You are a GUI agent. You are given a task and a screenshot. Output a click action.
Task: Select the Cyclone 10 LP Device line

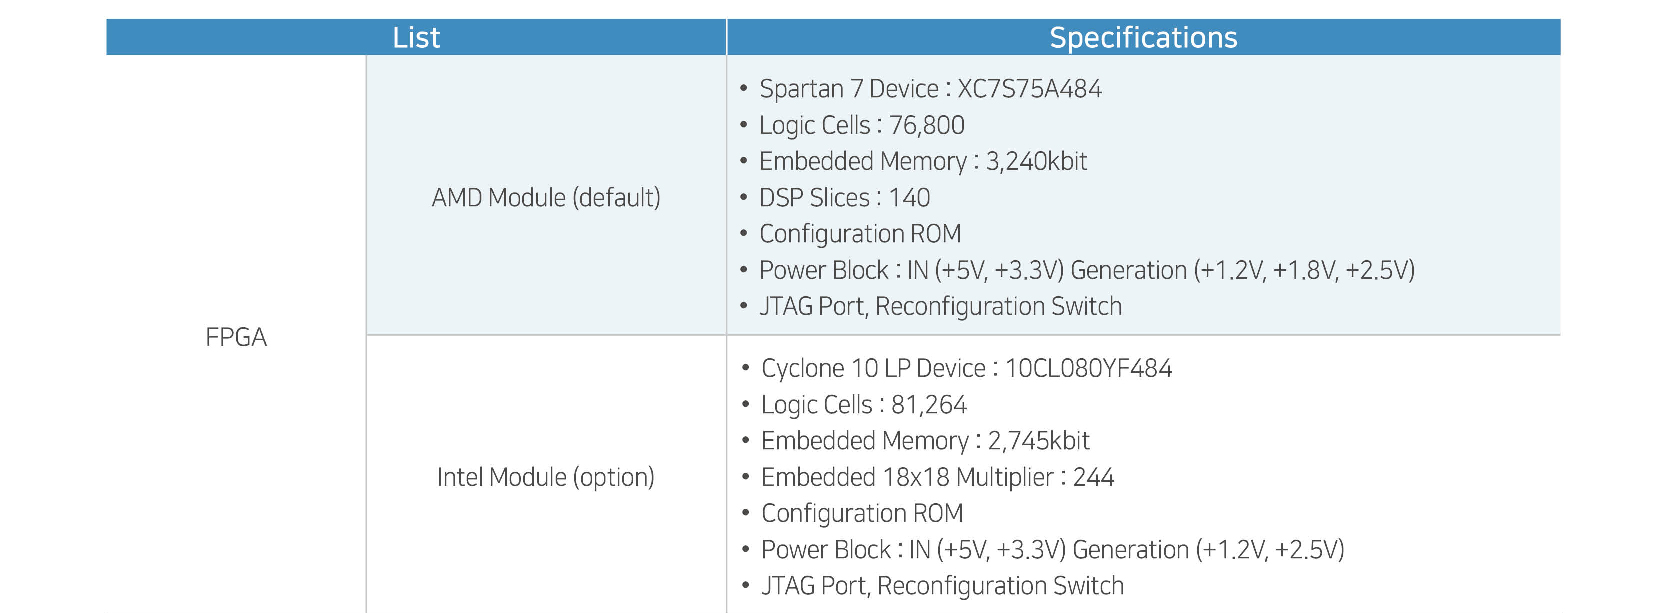(966, 369)
